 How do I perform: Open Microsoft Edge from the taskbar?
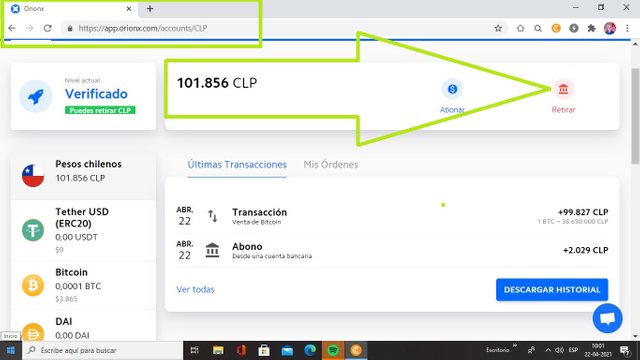(310, 350)
